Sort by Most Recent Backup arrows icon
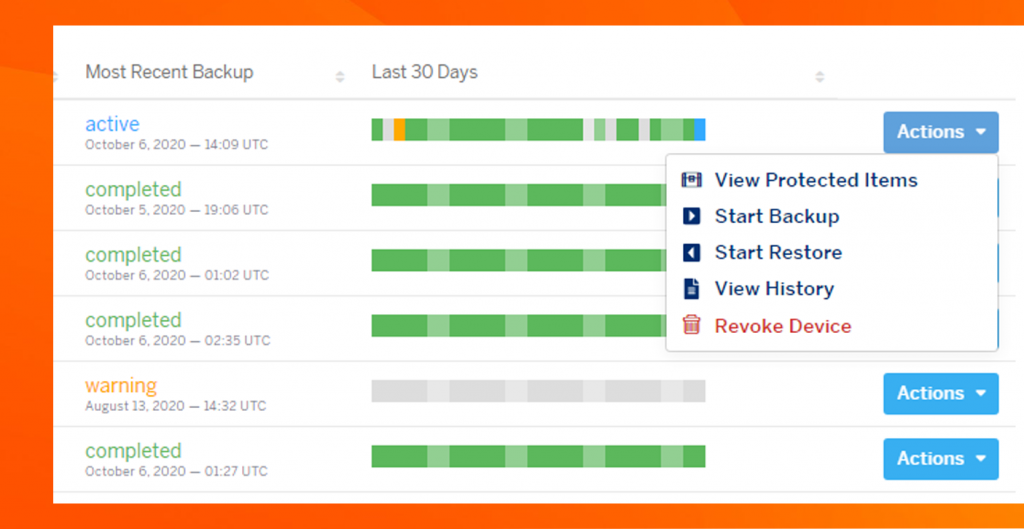 pyautogui.click(x=340, y=76)
